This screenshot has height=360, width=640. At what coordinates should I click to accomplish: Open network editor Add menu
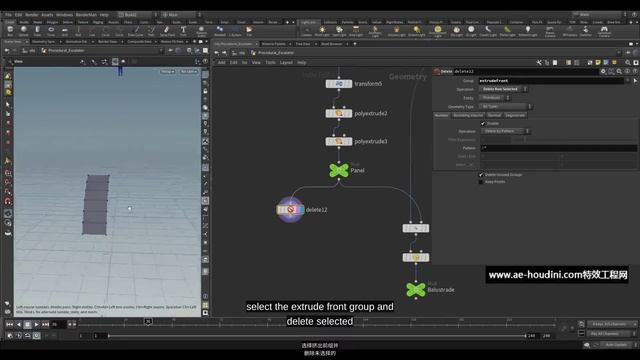221,62
